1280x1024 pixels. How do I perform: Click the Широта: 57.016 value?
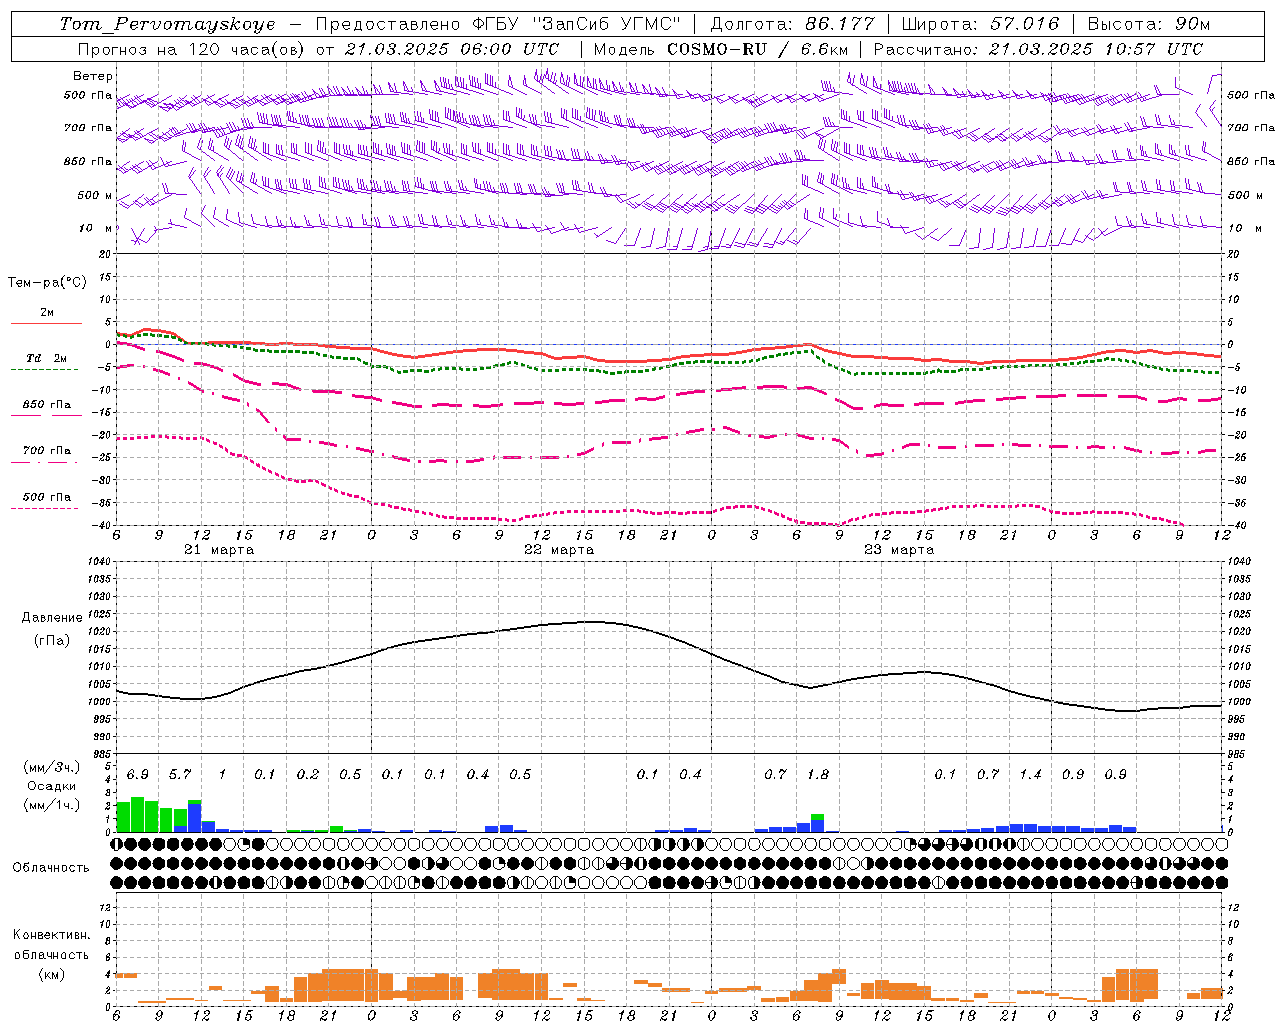(980, 24)
